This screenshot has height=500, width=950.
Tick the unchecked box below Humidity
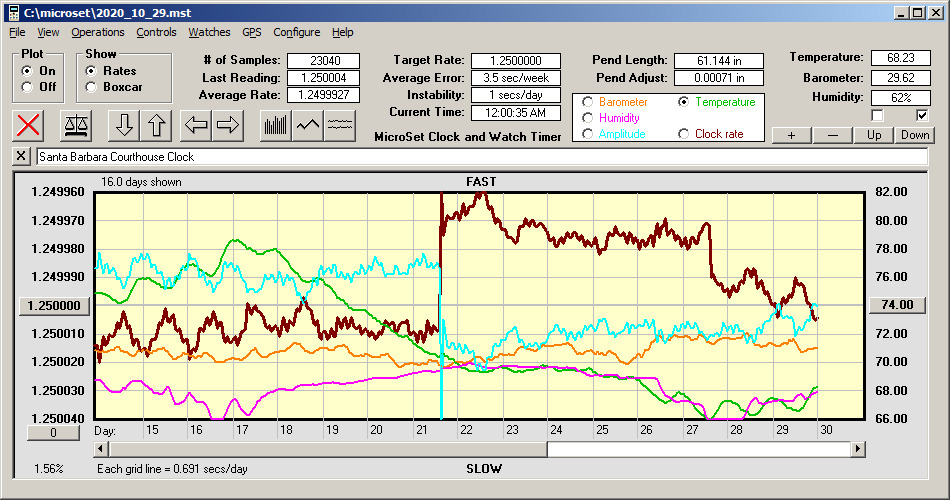click(x=878, y=115)
